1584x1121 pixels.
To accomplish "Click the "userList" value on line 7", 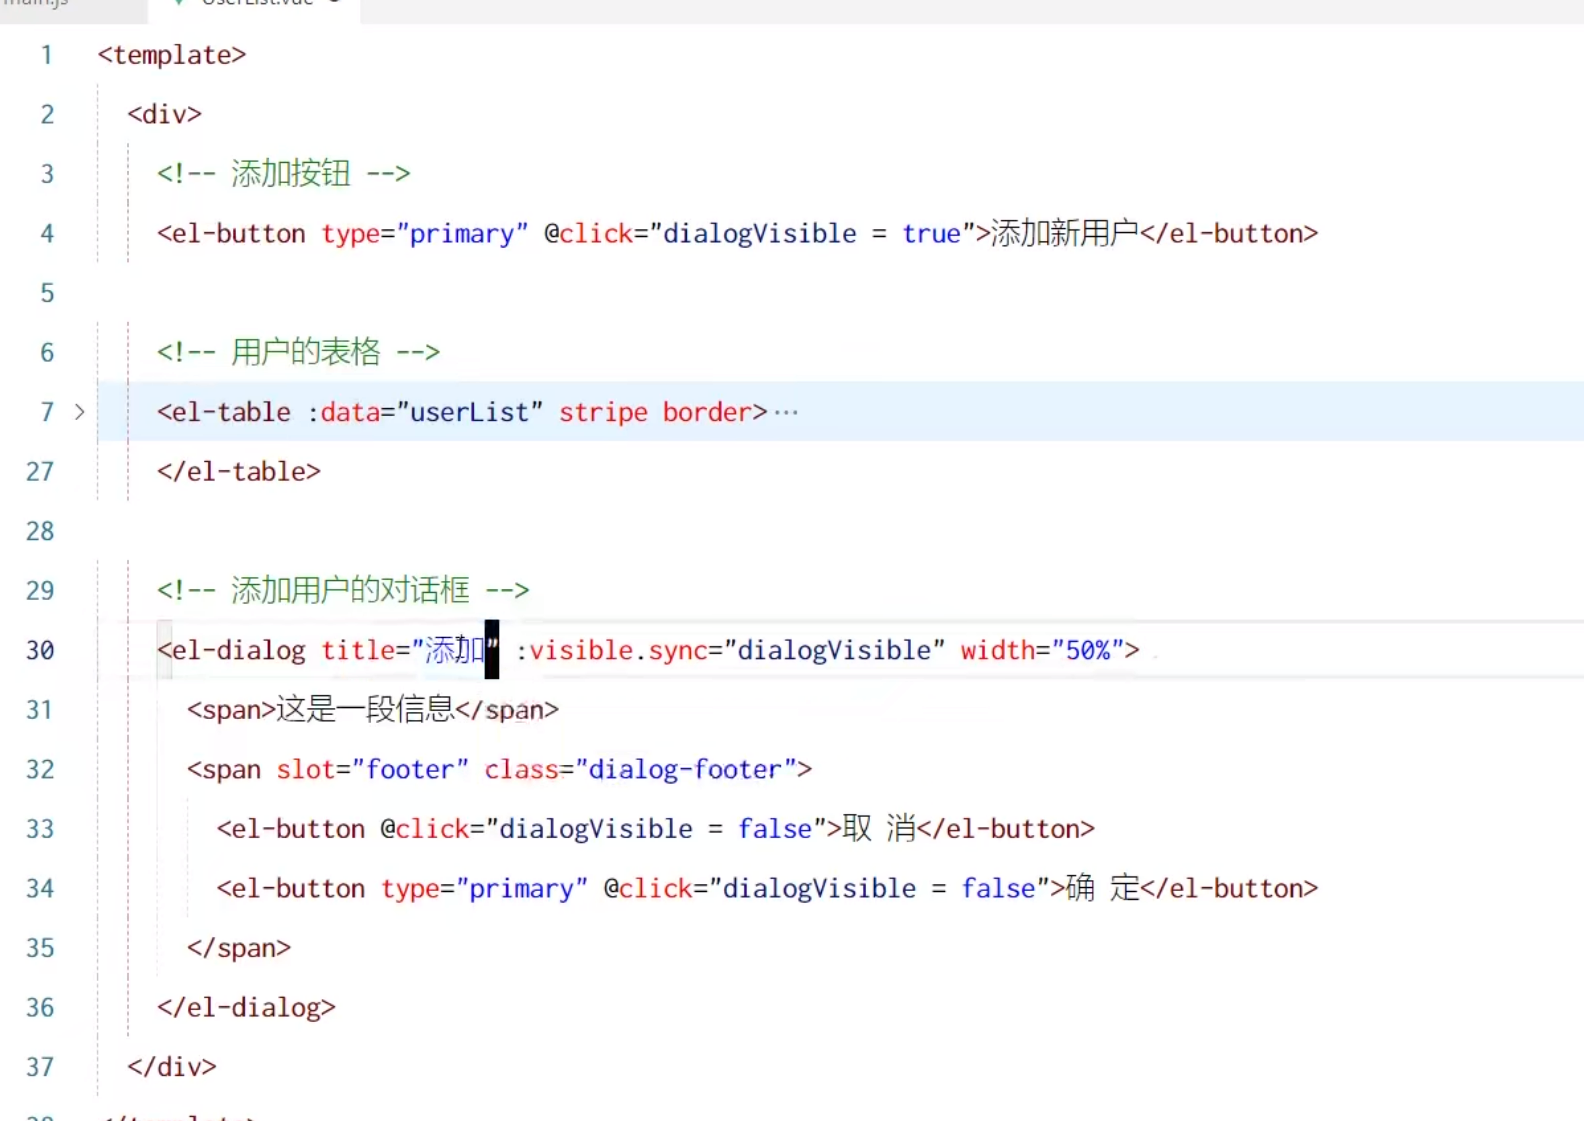I will (469, 412).
